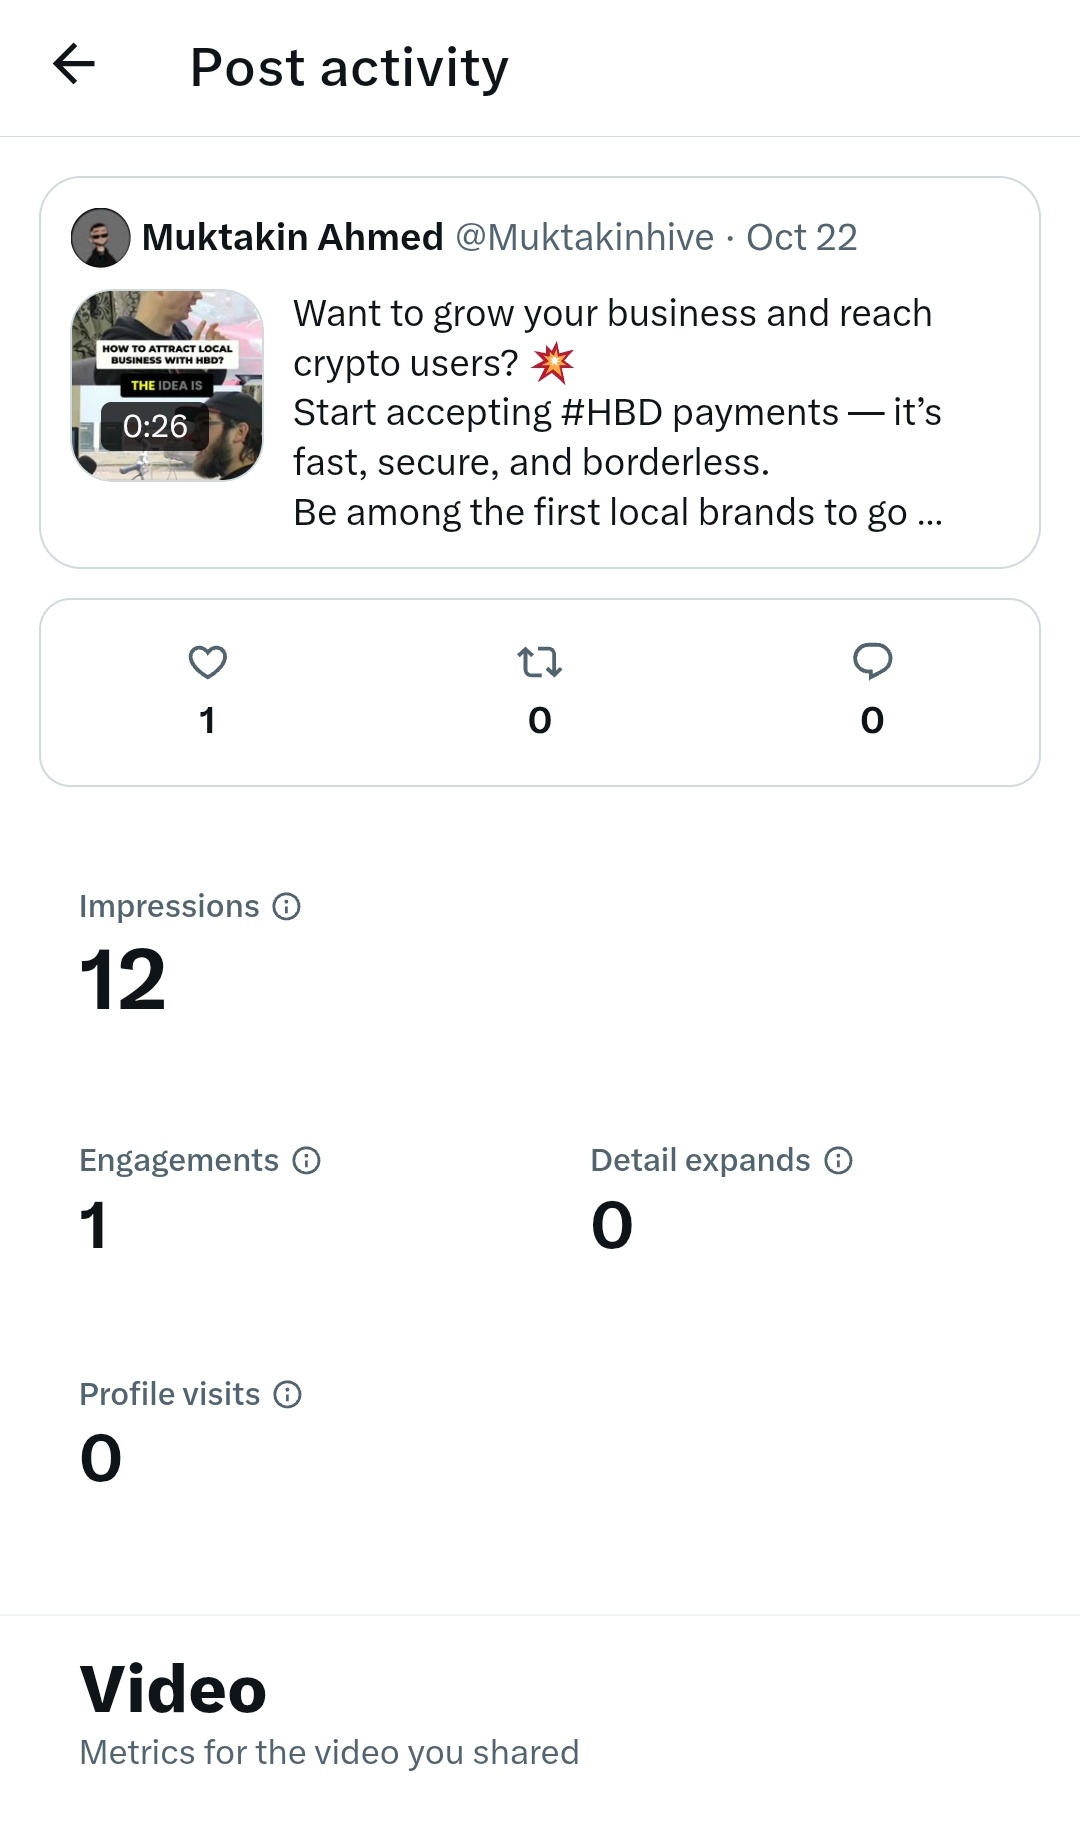Open the post text preview

tap(617, 412)
